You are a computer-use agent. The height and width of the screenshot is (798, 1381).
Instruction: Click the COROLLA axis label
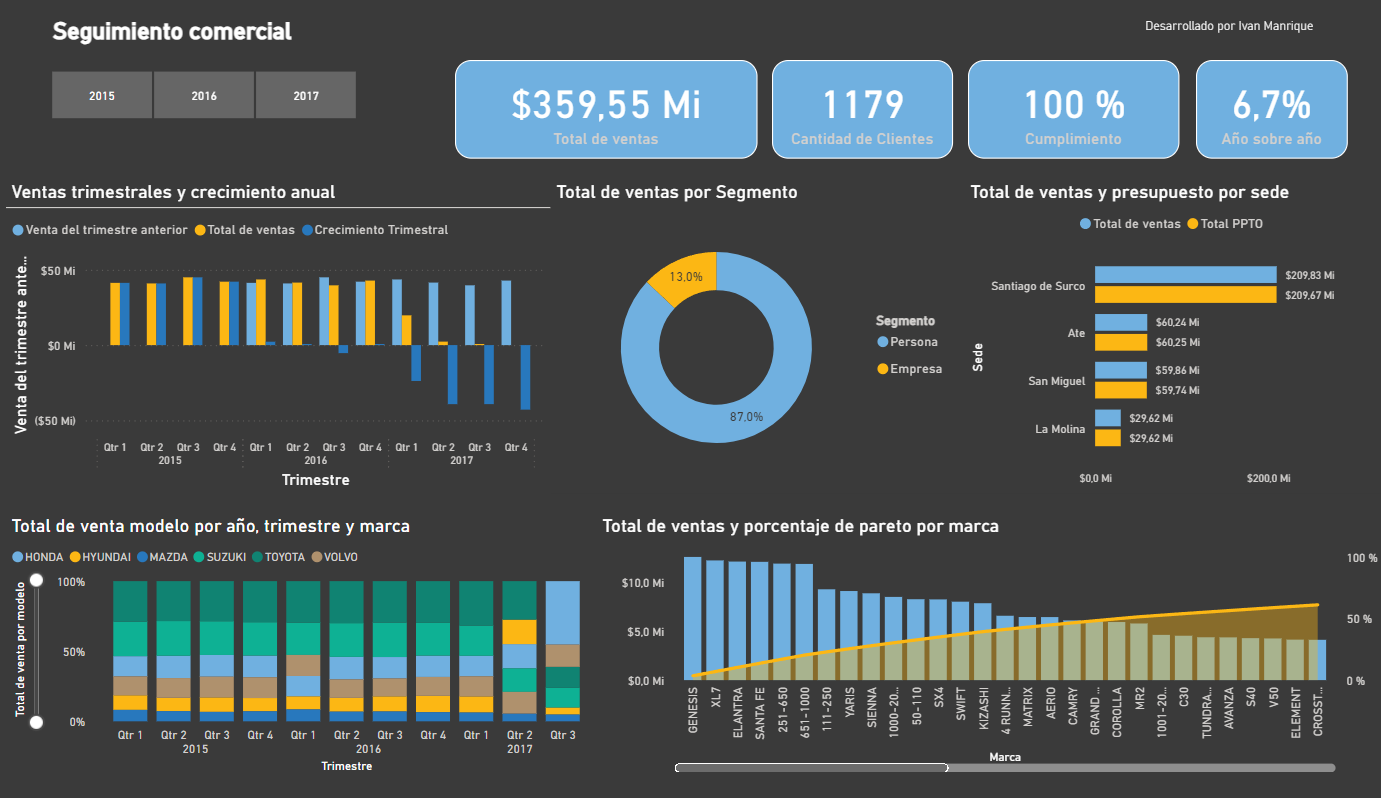[1117, 711]
